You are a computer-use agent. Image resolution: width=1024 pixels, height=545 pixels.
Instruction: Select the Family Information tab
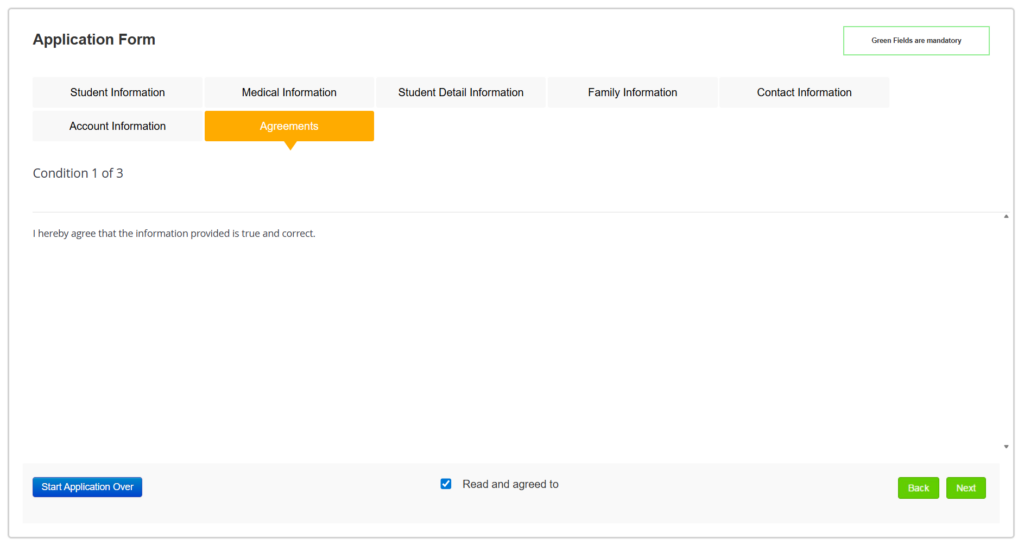(x=632, y=92)
